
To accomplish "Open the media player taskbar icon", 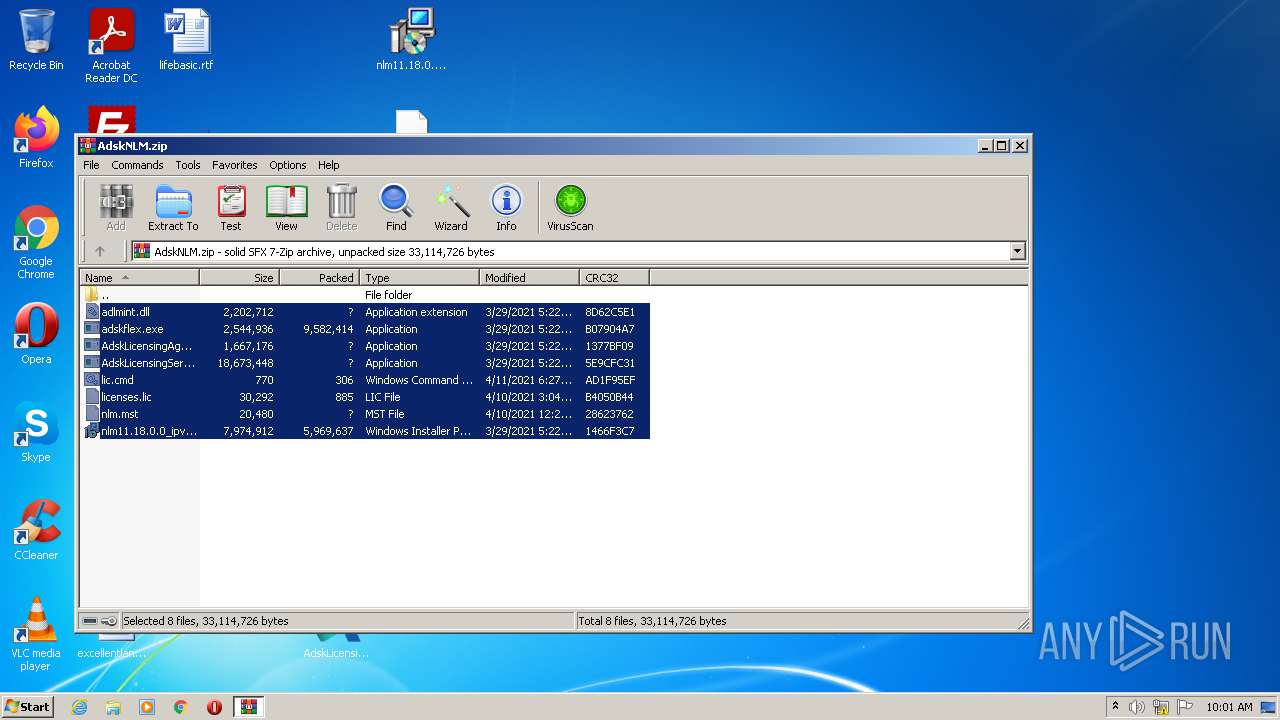I will [x=147, y=707].
